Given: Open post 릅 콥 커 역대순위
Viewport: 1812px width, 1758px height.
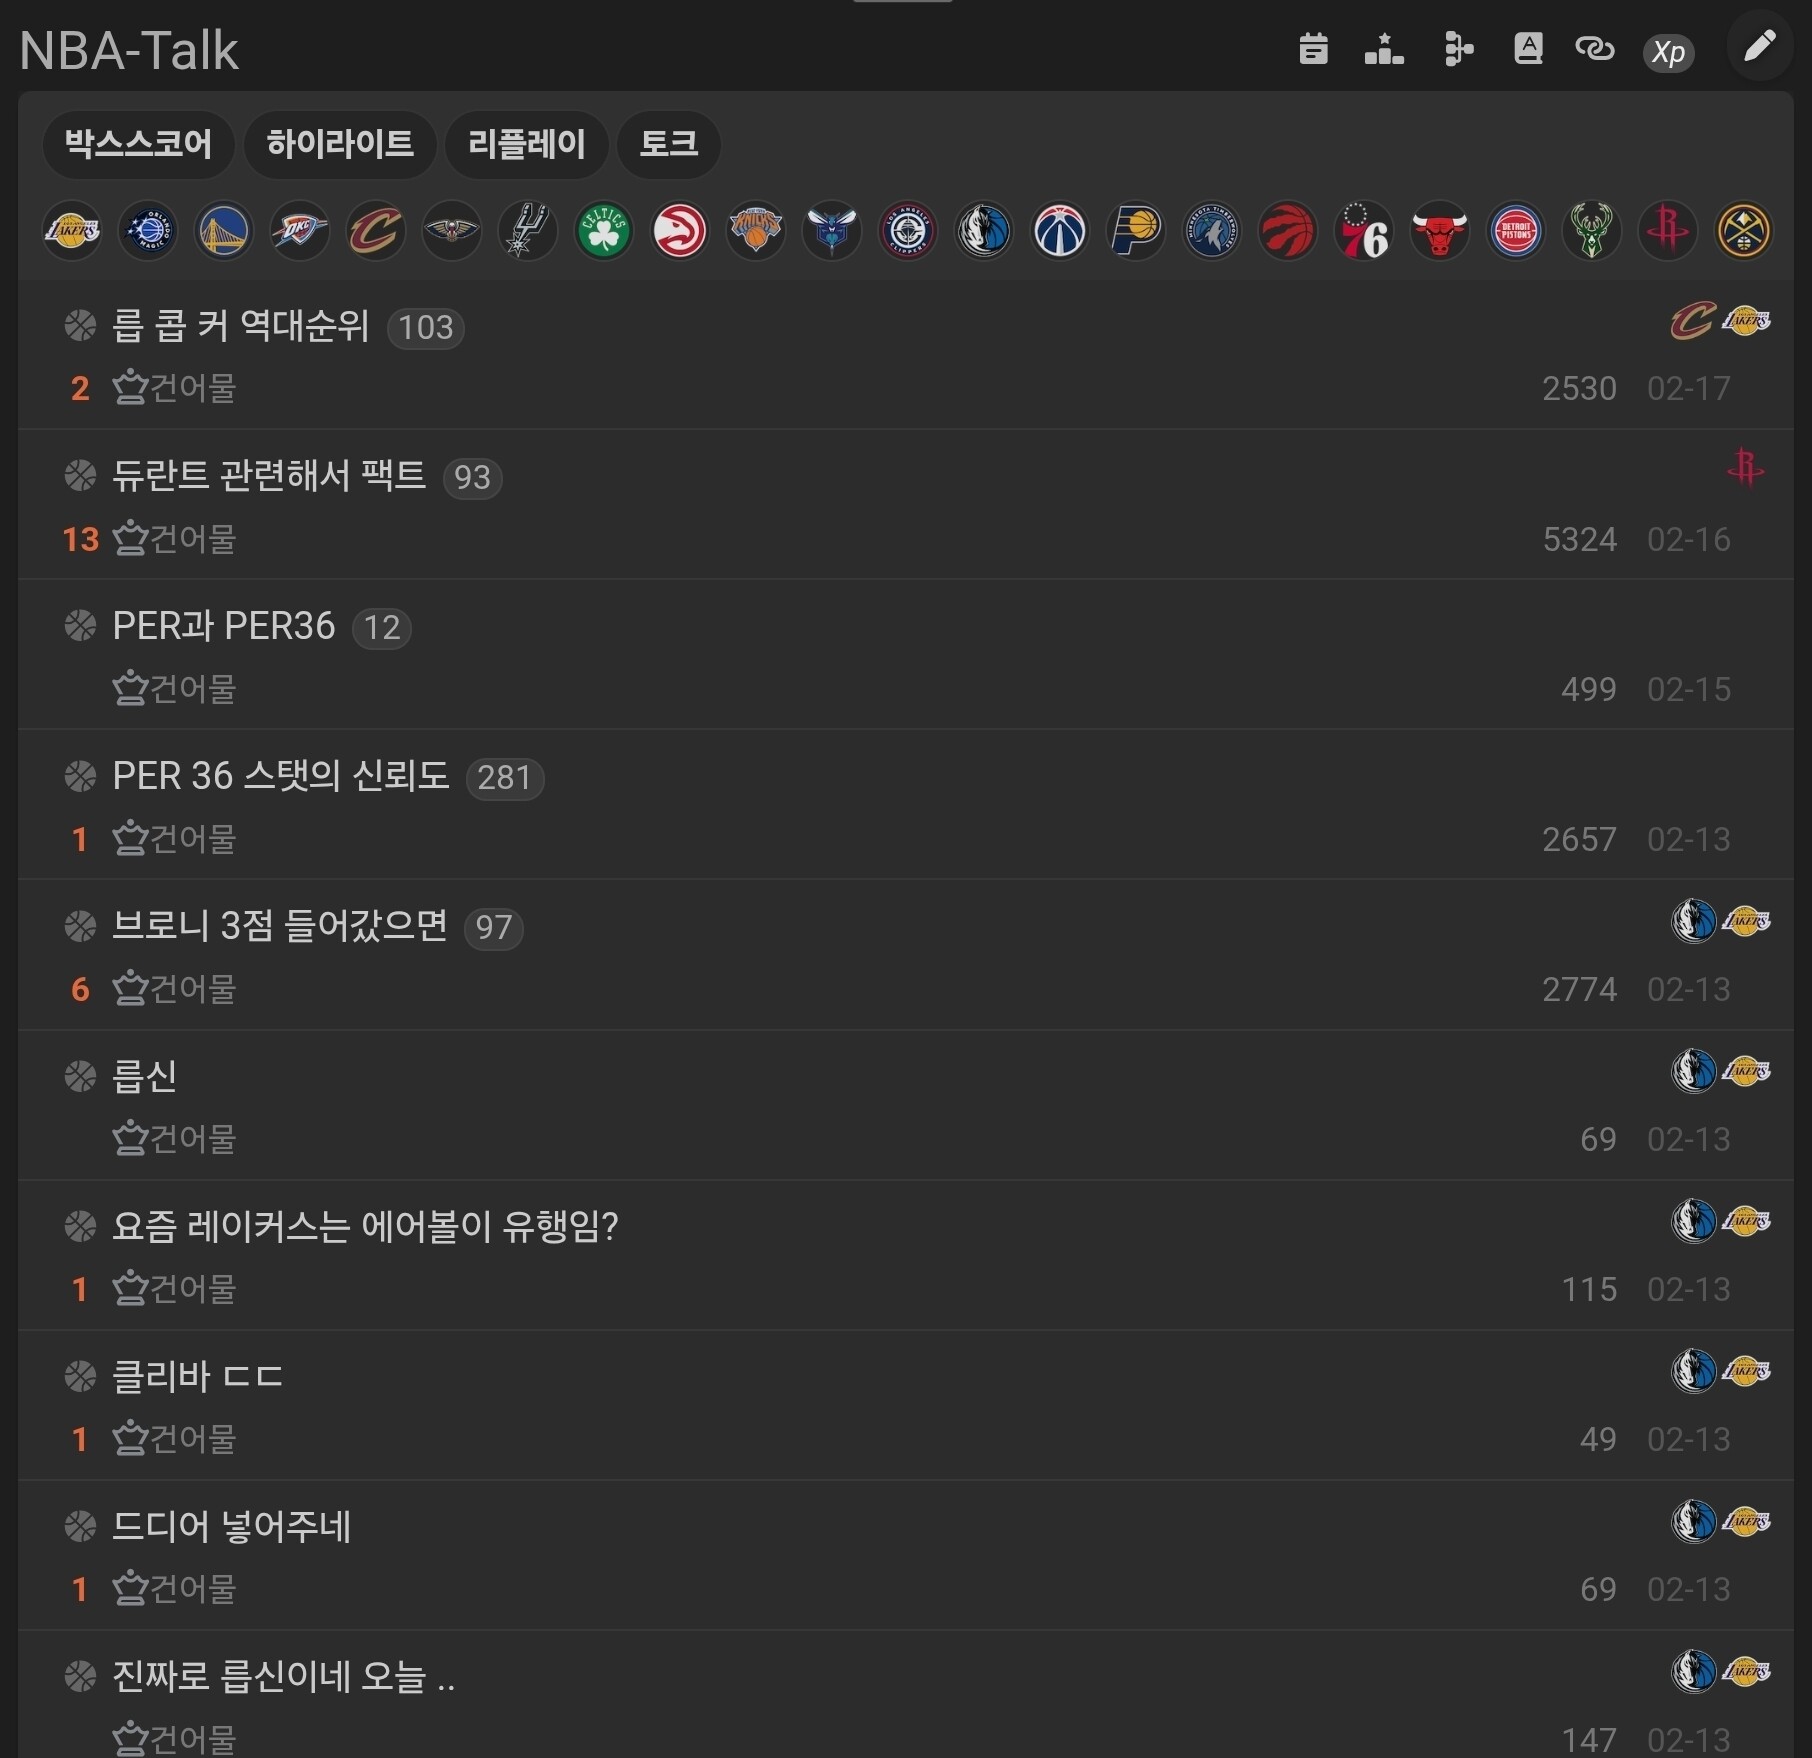Looking at the screenshot, I should (x=241, y=326).
